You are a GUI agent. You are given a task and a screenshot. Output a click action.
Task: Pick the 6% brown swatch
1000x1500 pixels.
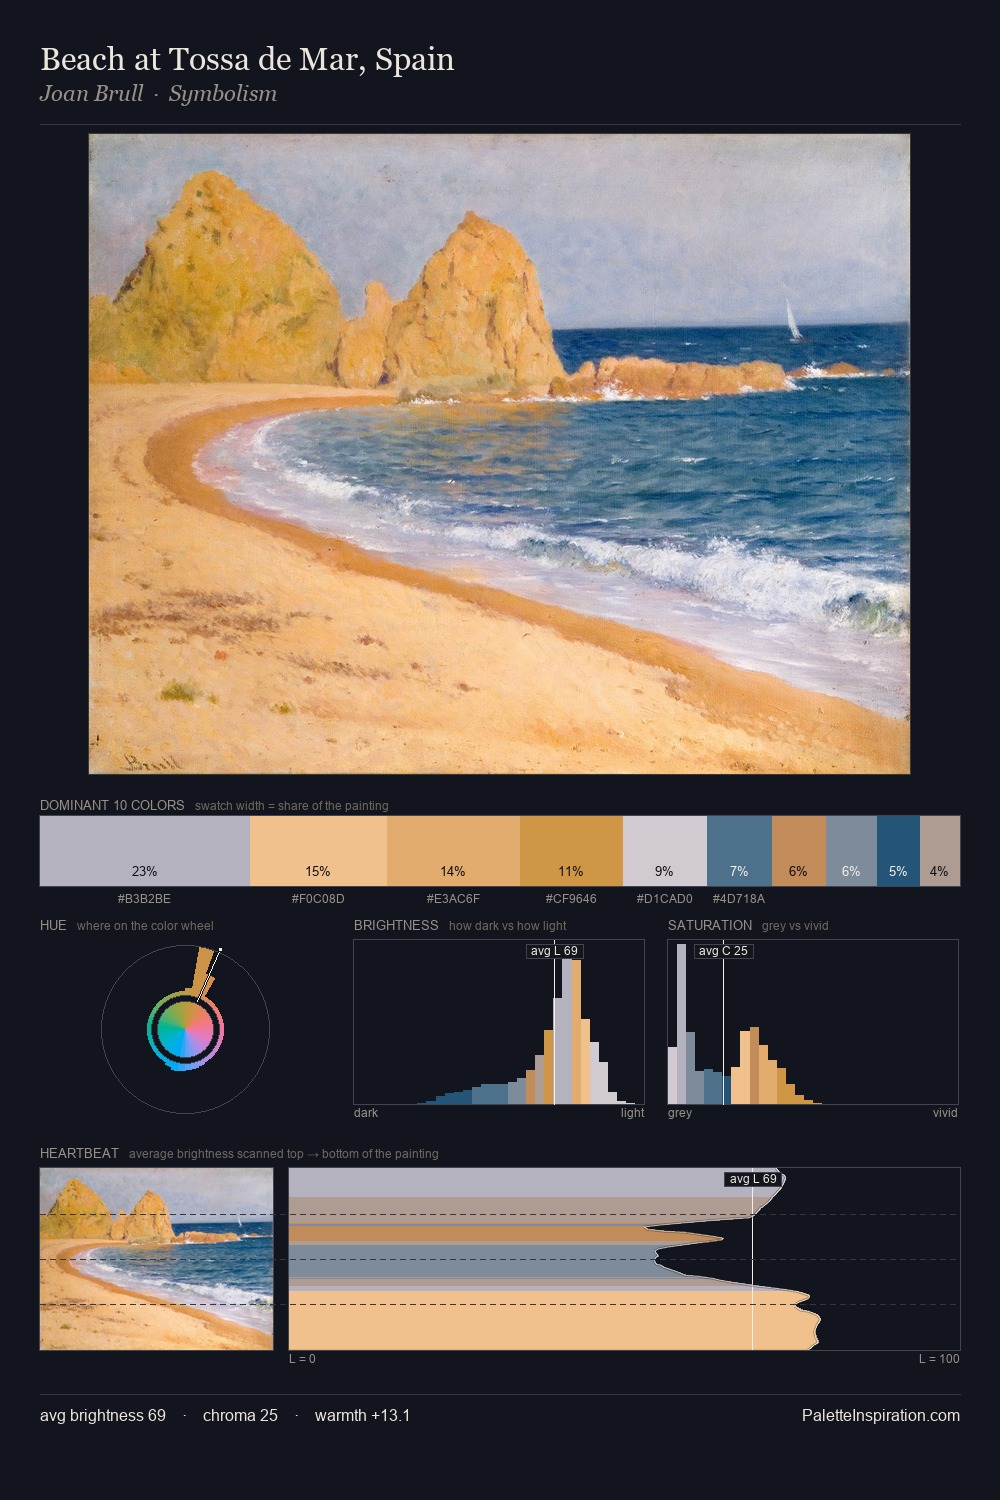[799, 851]
